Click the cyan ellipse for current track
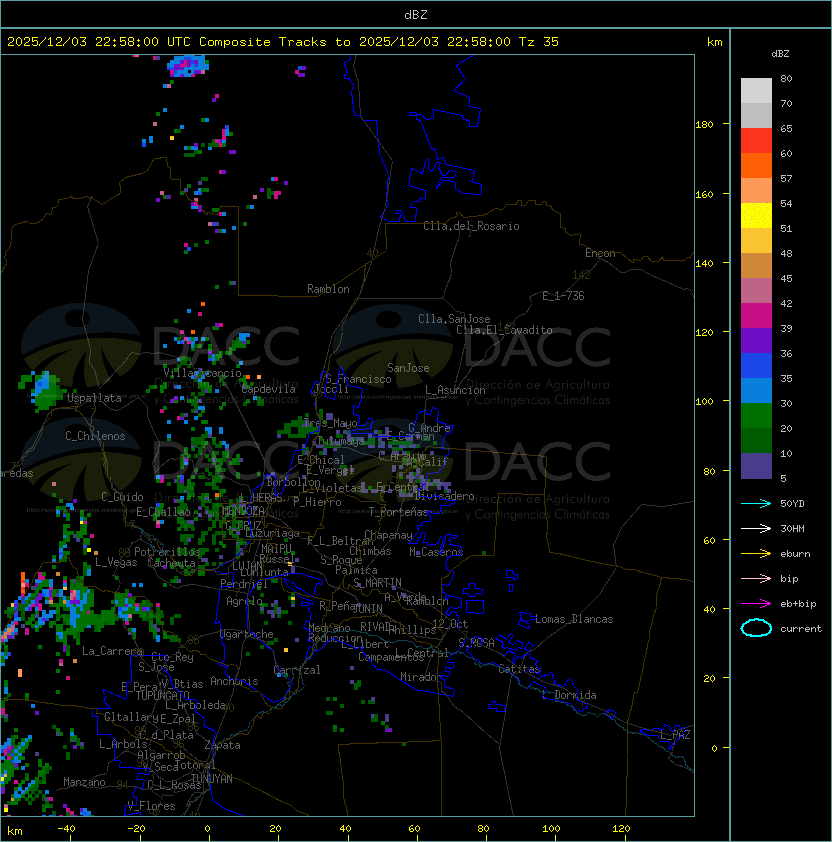 (756, 628)
